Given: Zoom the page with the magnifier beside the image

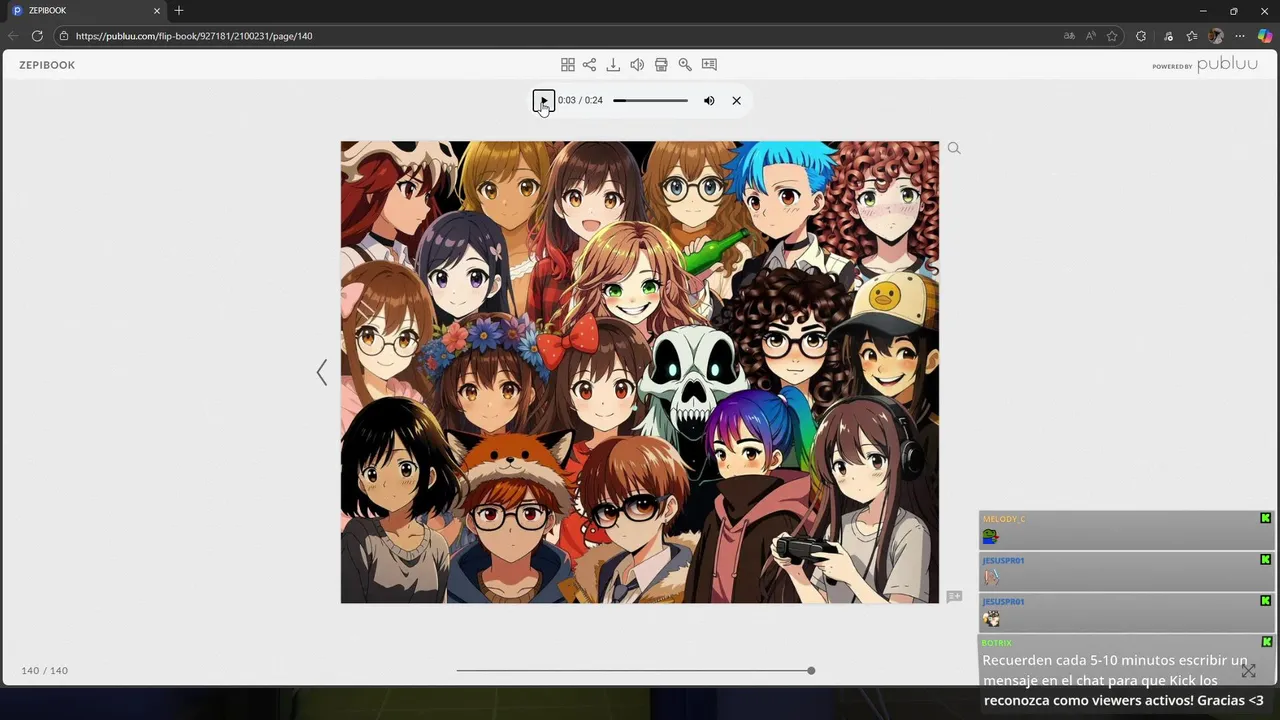Looking at the screenshot, I should tap(954, 148).
